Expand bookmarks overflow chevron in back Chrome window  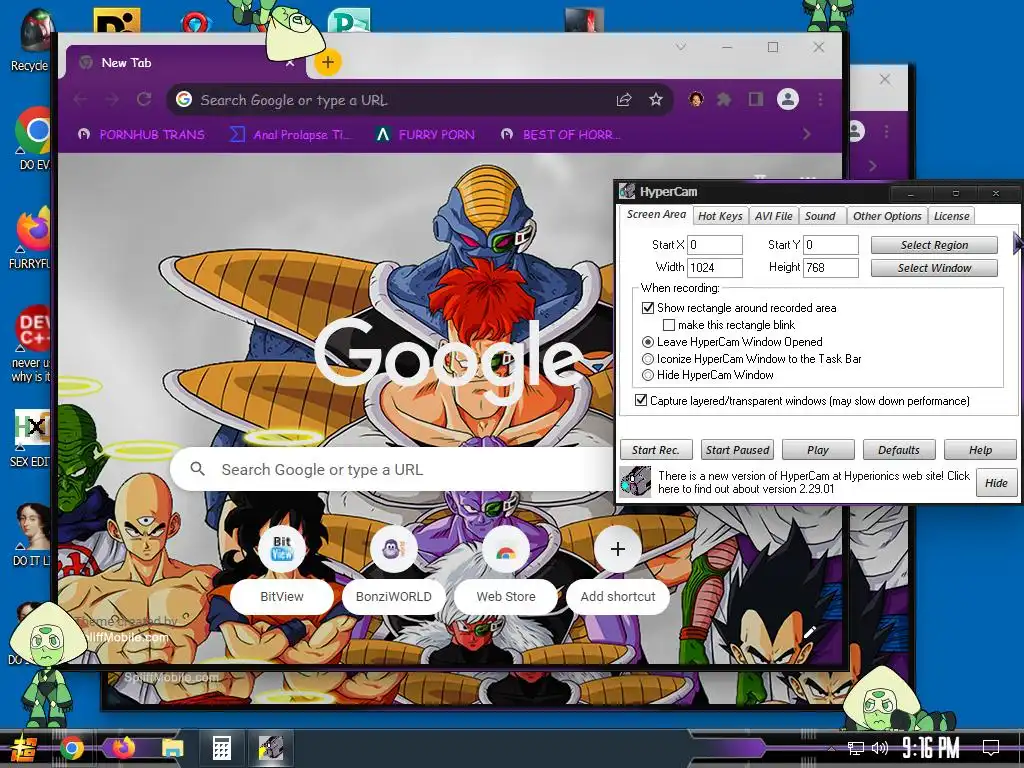873,166
